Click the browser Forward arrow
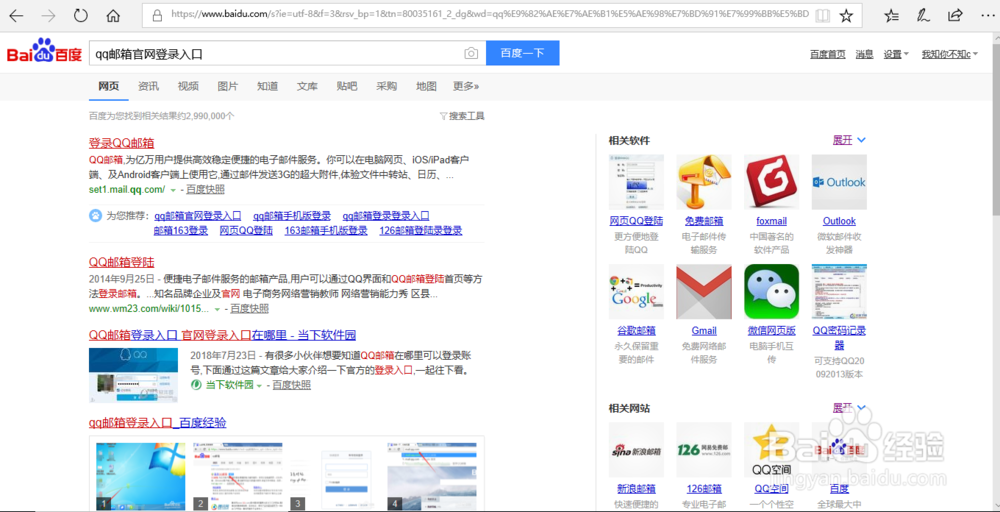 [x=48, y=16]
